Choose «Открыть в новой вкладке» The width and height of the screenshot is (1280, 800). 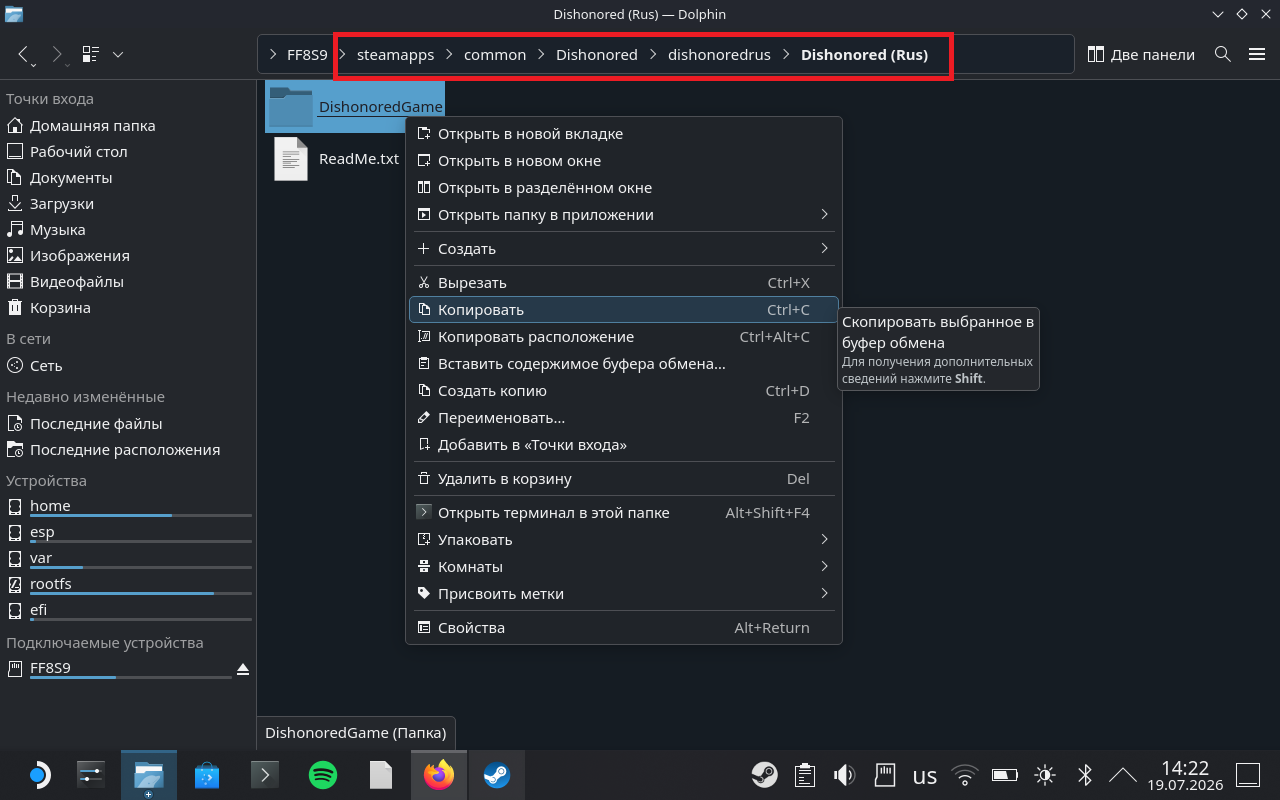[624, 134]
